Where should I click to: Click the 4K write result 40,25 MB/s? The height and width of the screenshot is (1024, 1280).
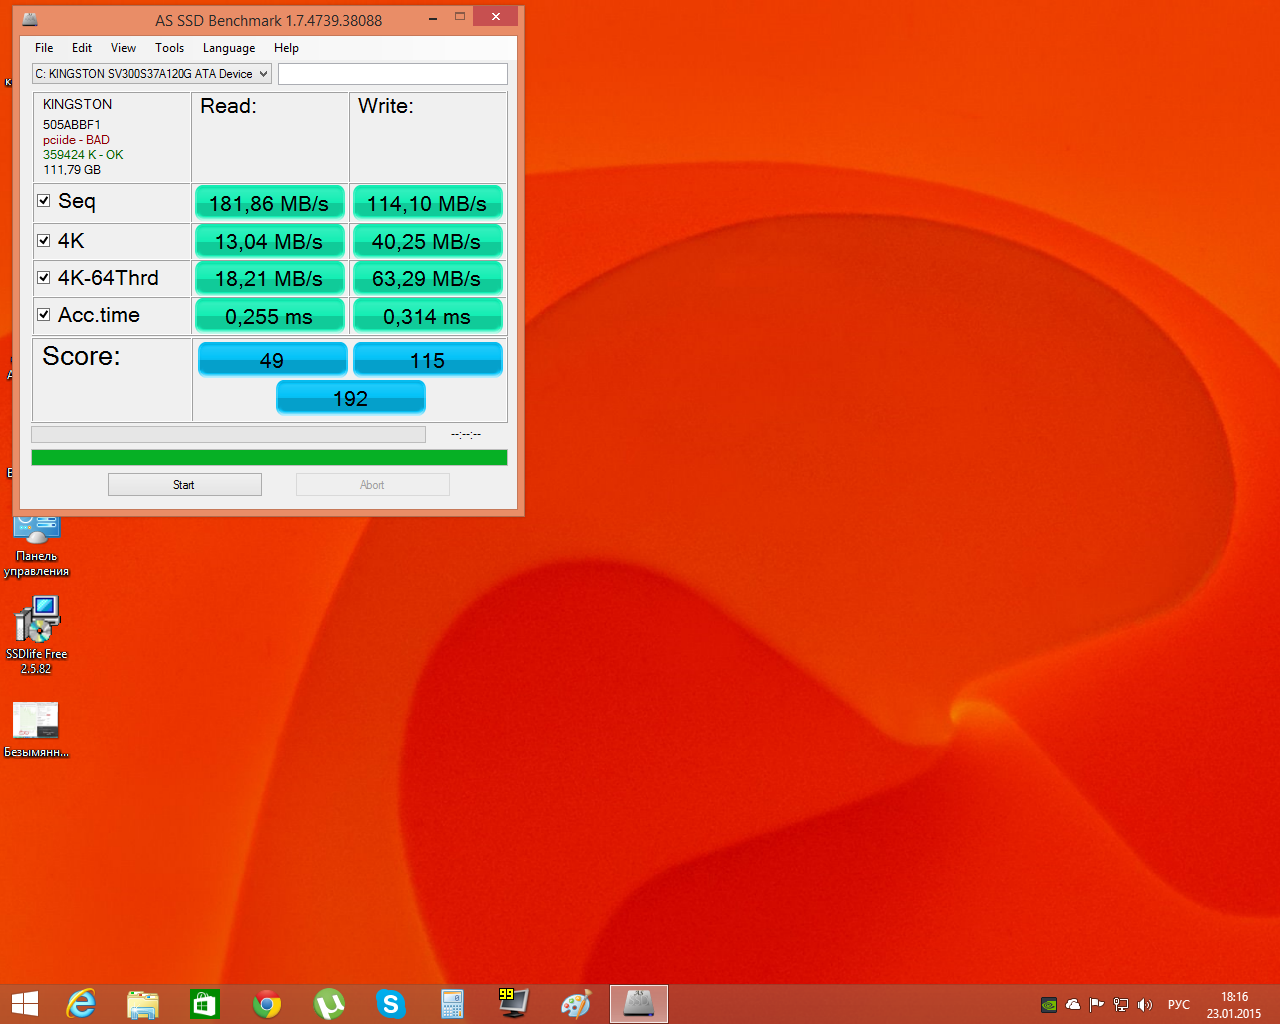pyautogui.click(x=427, y=241)
